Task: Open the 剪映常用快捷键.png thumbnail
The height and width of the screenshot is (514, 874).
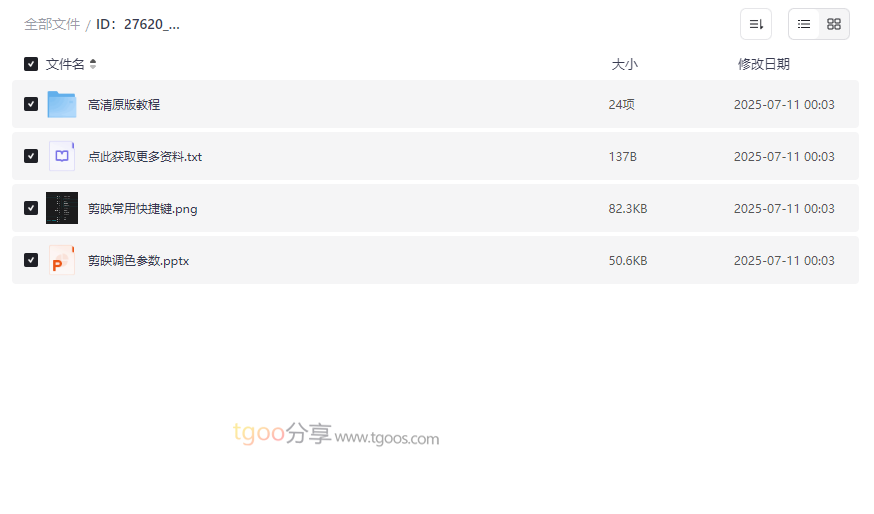Action: tap(62, 208)
